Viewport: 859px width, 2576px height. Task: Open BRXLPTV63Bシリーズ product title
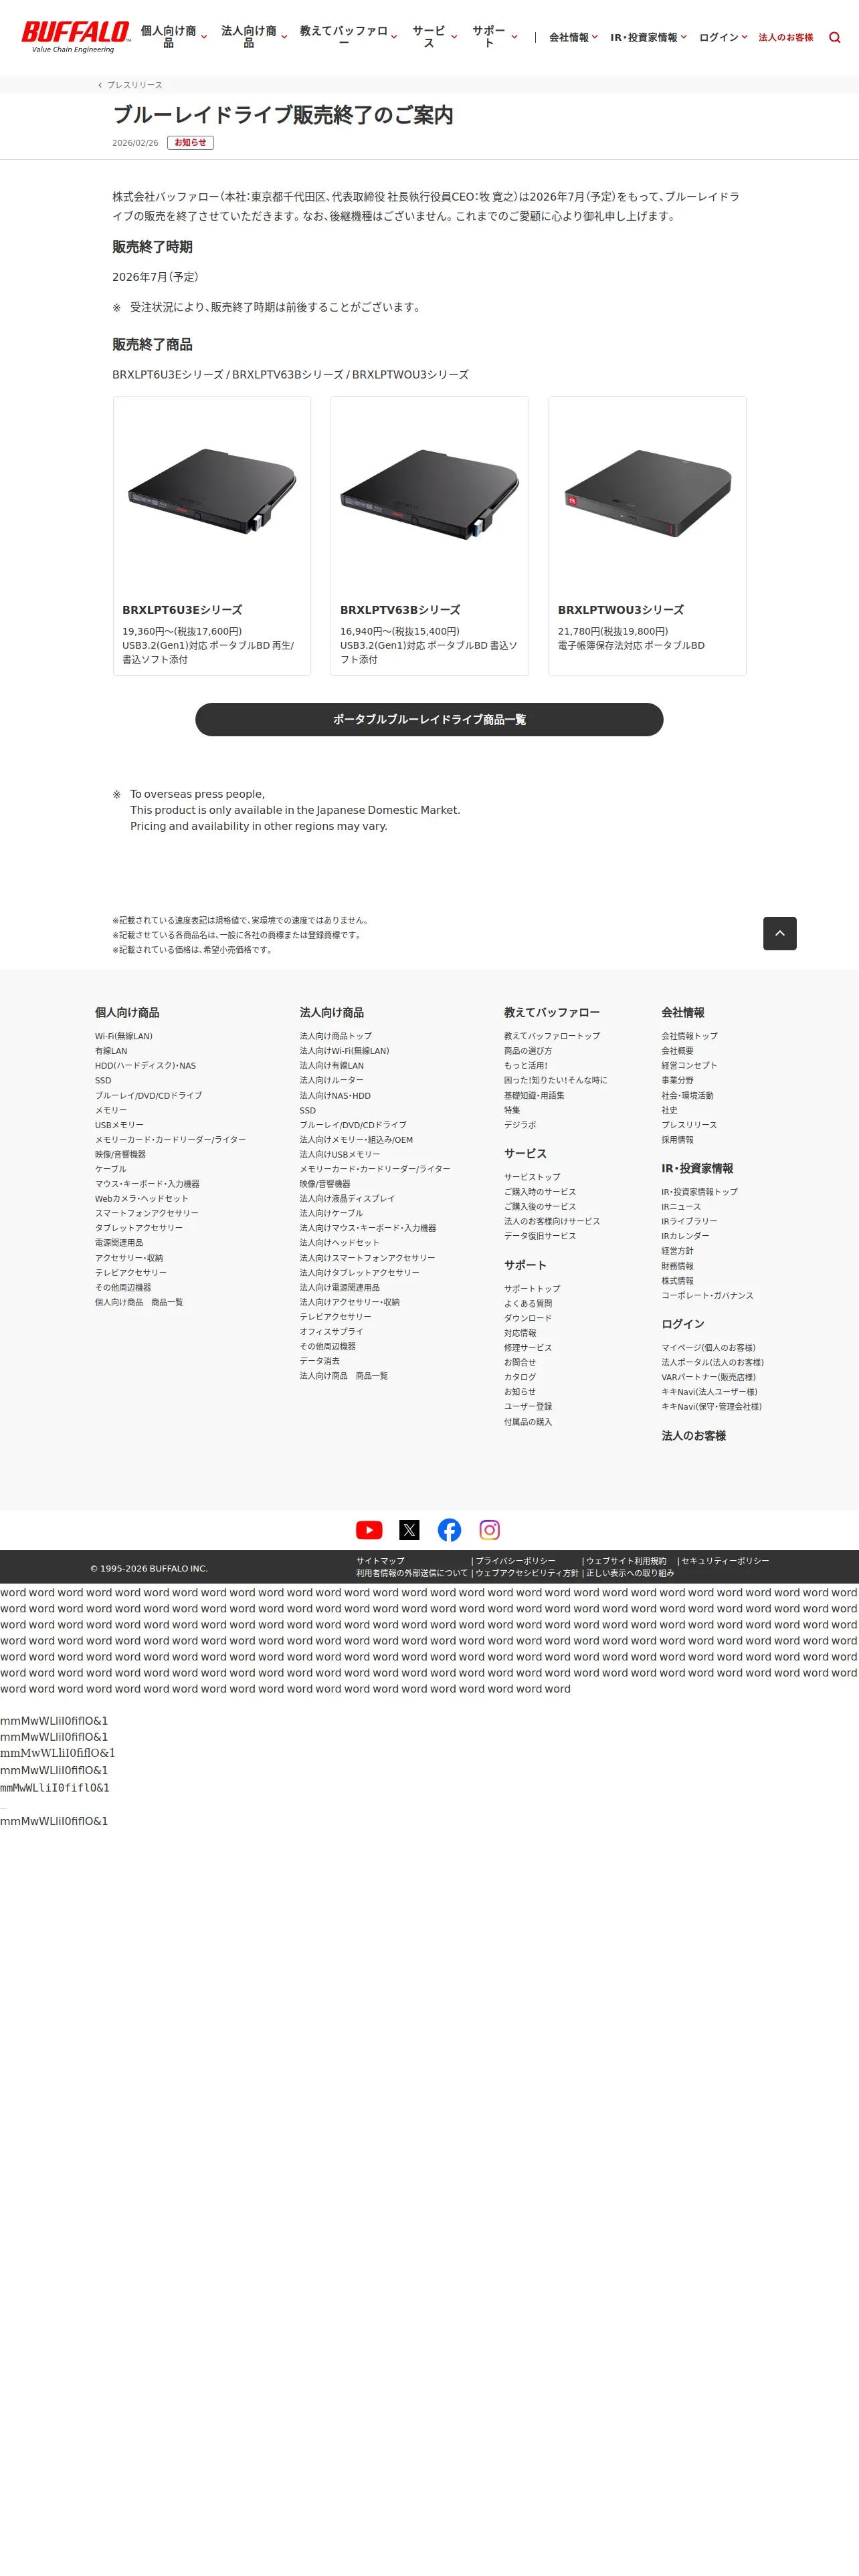pyautogui.click(x=400, y=610)
